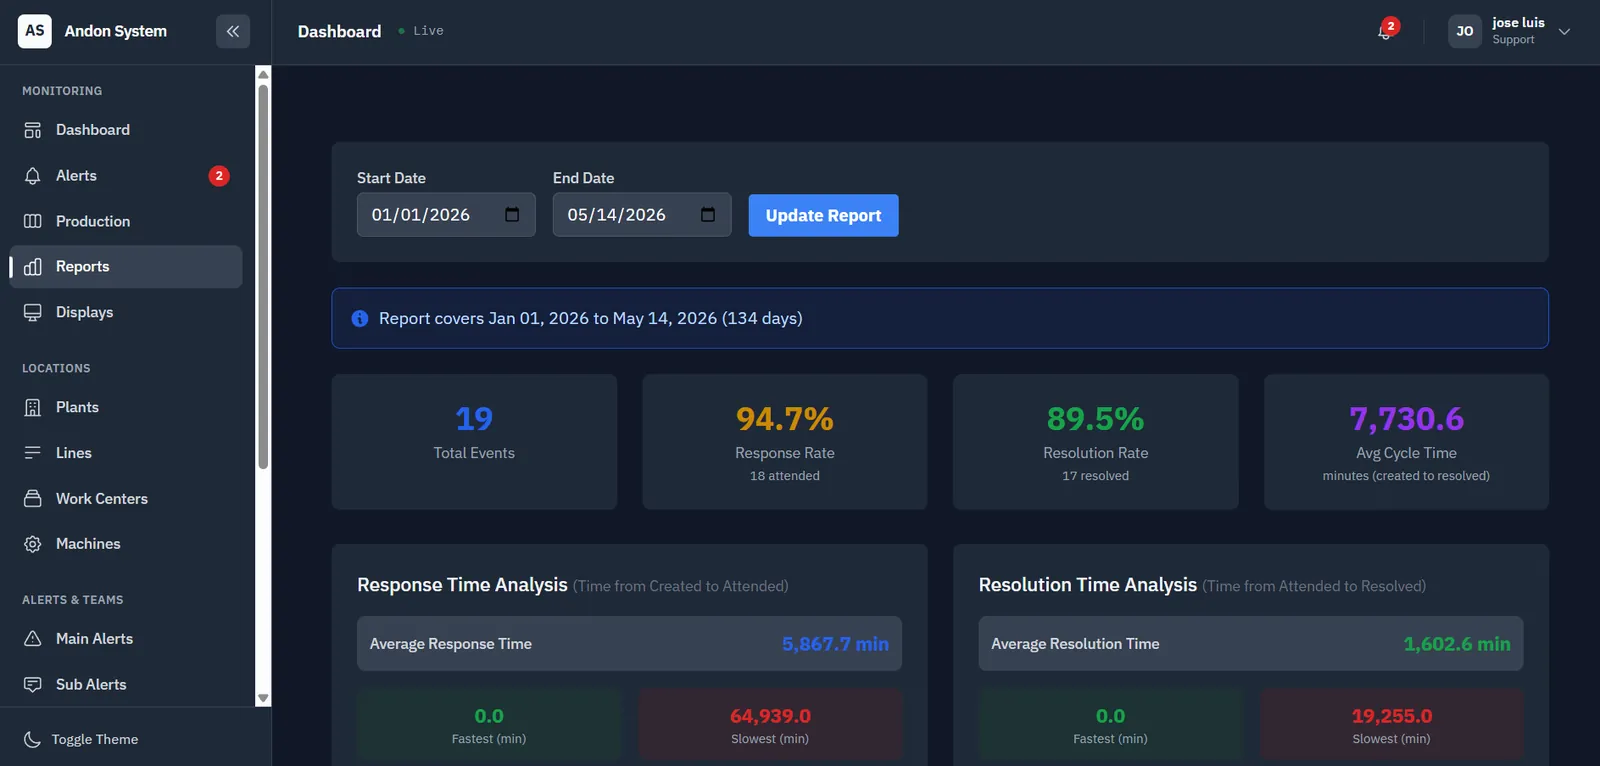Viewport: 1600px width, 766px height.
Task: Open the Dashboard menu item
Action: [x=126, y=130]
